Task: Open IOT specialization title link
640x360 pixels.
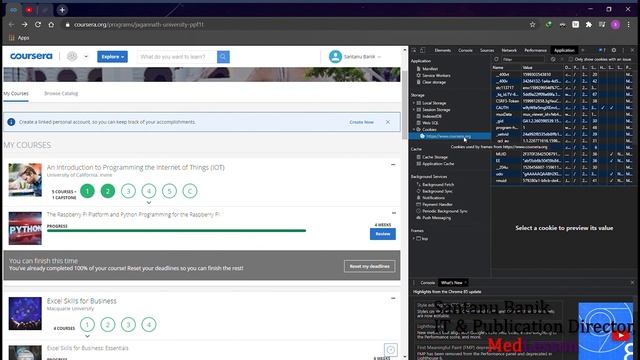Action: [x=136, y=167]
